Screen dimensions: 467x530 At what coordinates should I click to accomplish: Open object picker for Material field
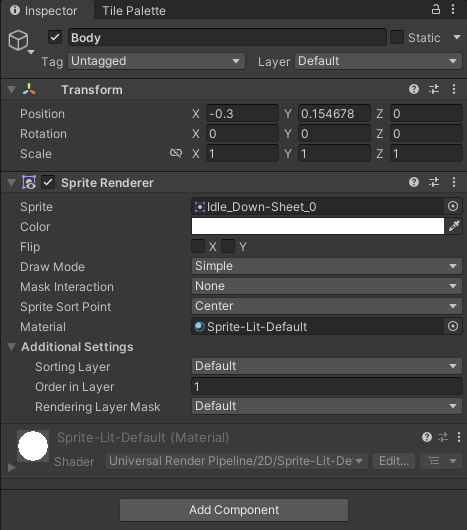pyautogui.click(x=453, y=327)
